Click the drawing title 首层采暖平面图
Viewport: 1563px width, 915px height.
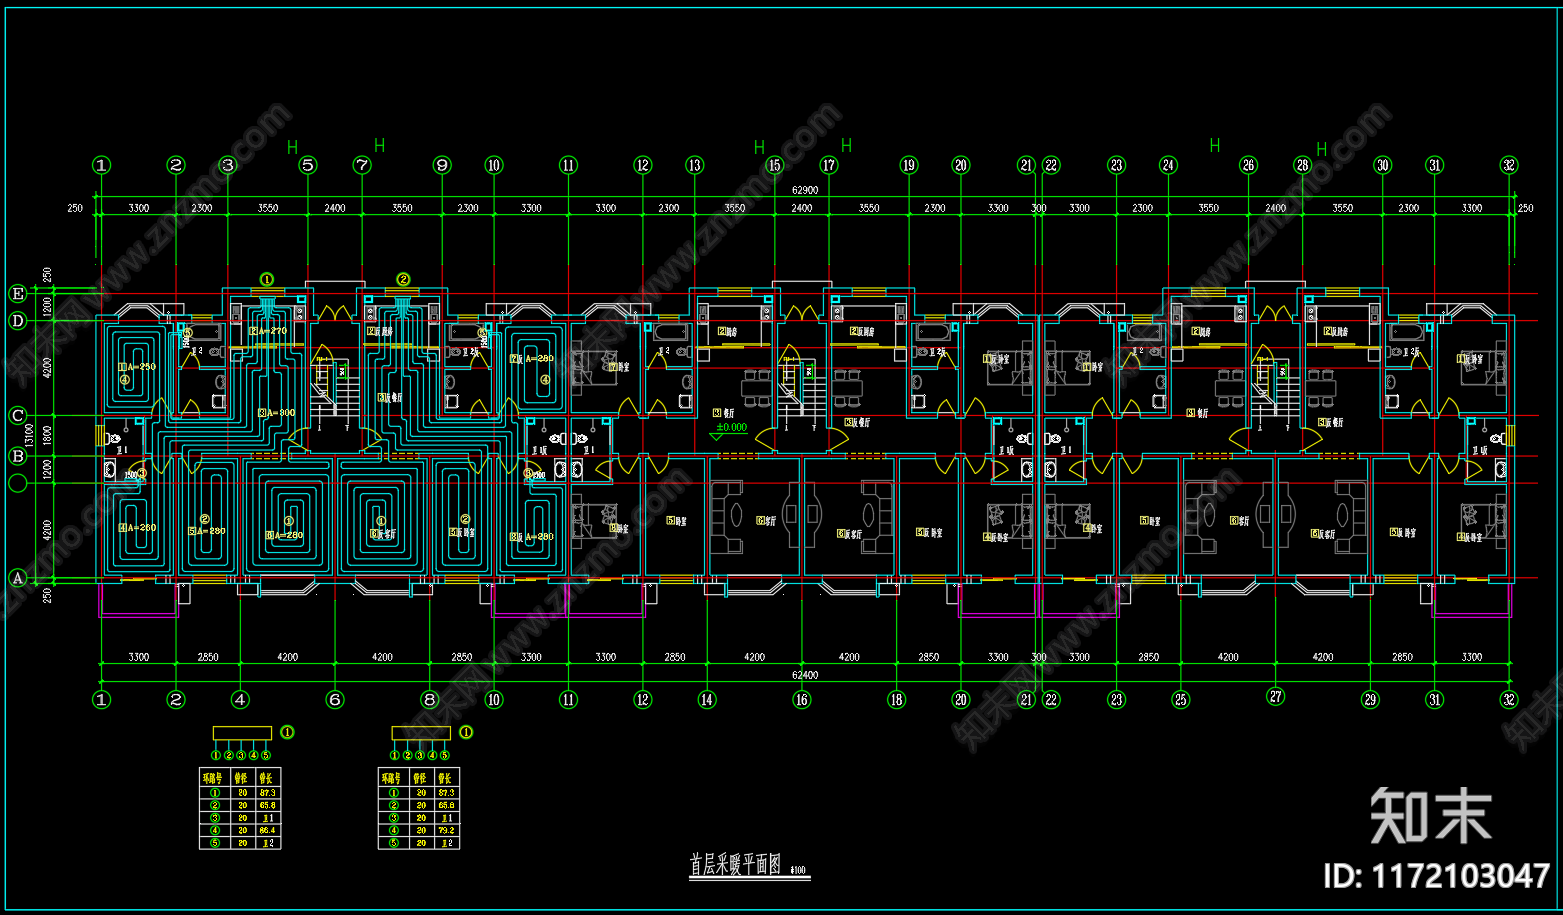[736, 865]
